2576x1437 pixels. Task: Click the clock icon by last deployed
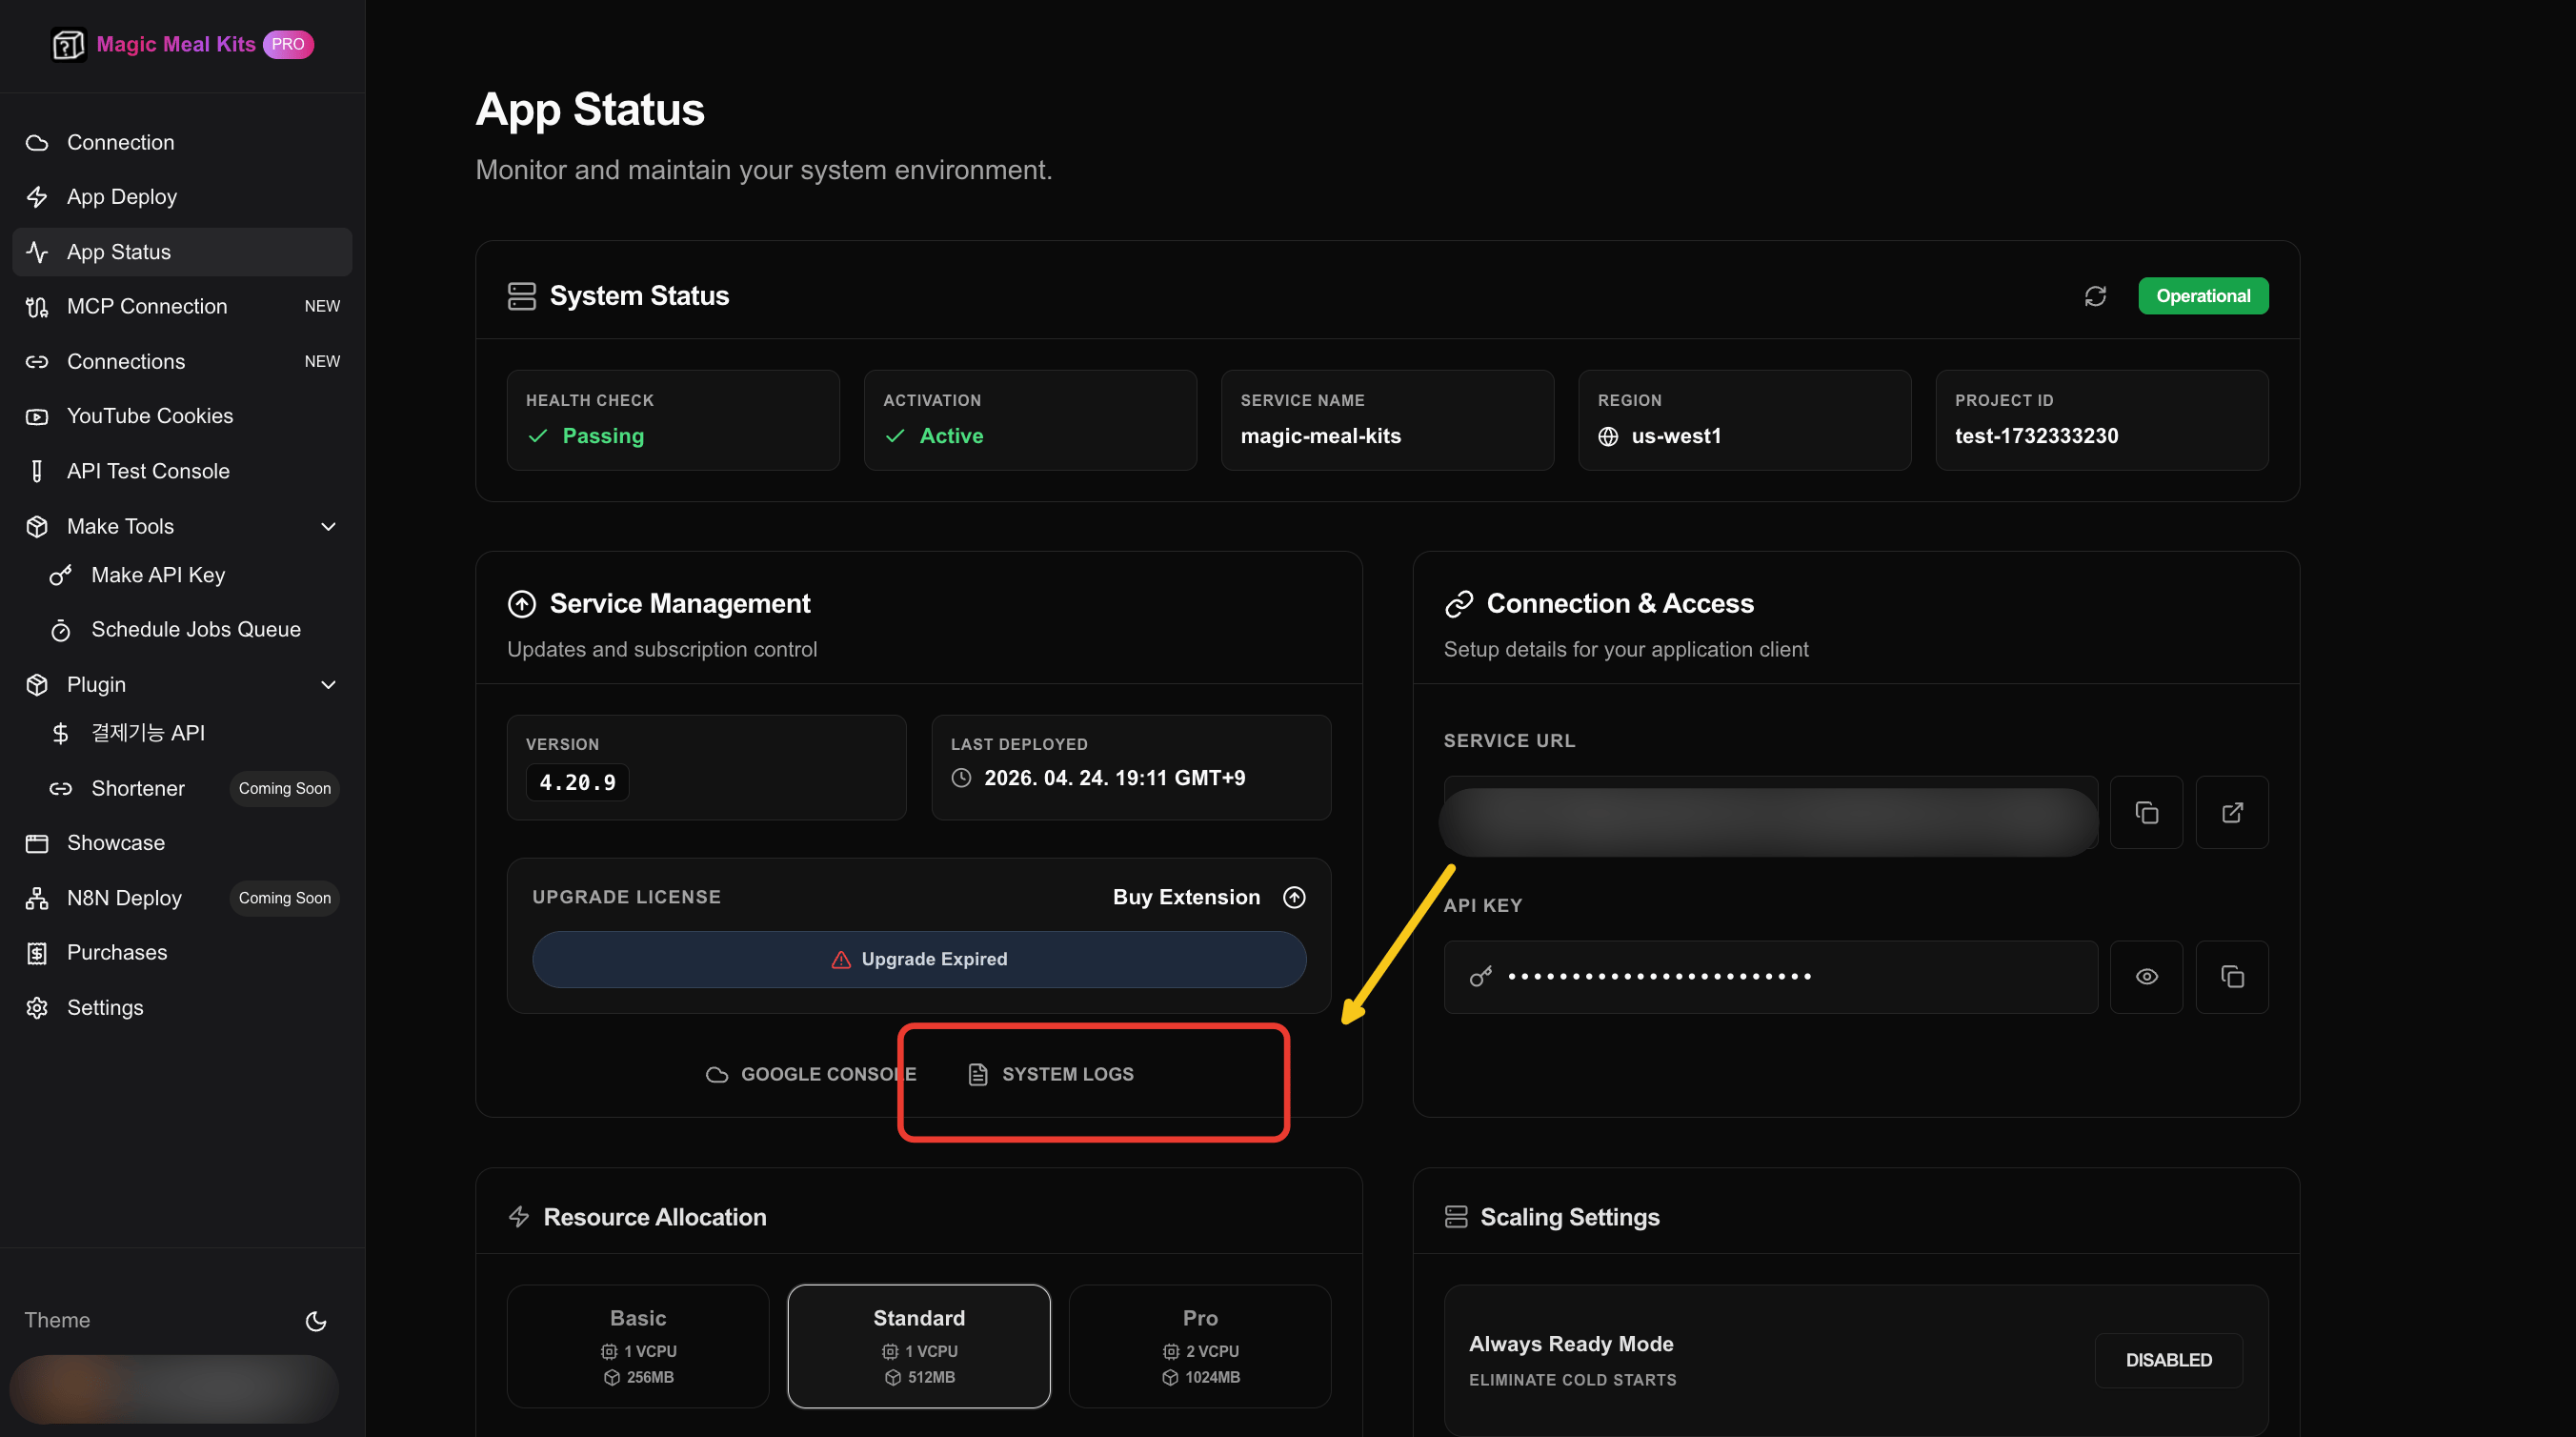pos(961,778)
